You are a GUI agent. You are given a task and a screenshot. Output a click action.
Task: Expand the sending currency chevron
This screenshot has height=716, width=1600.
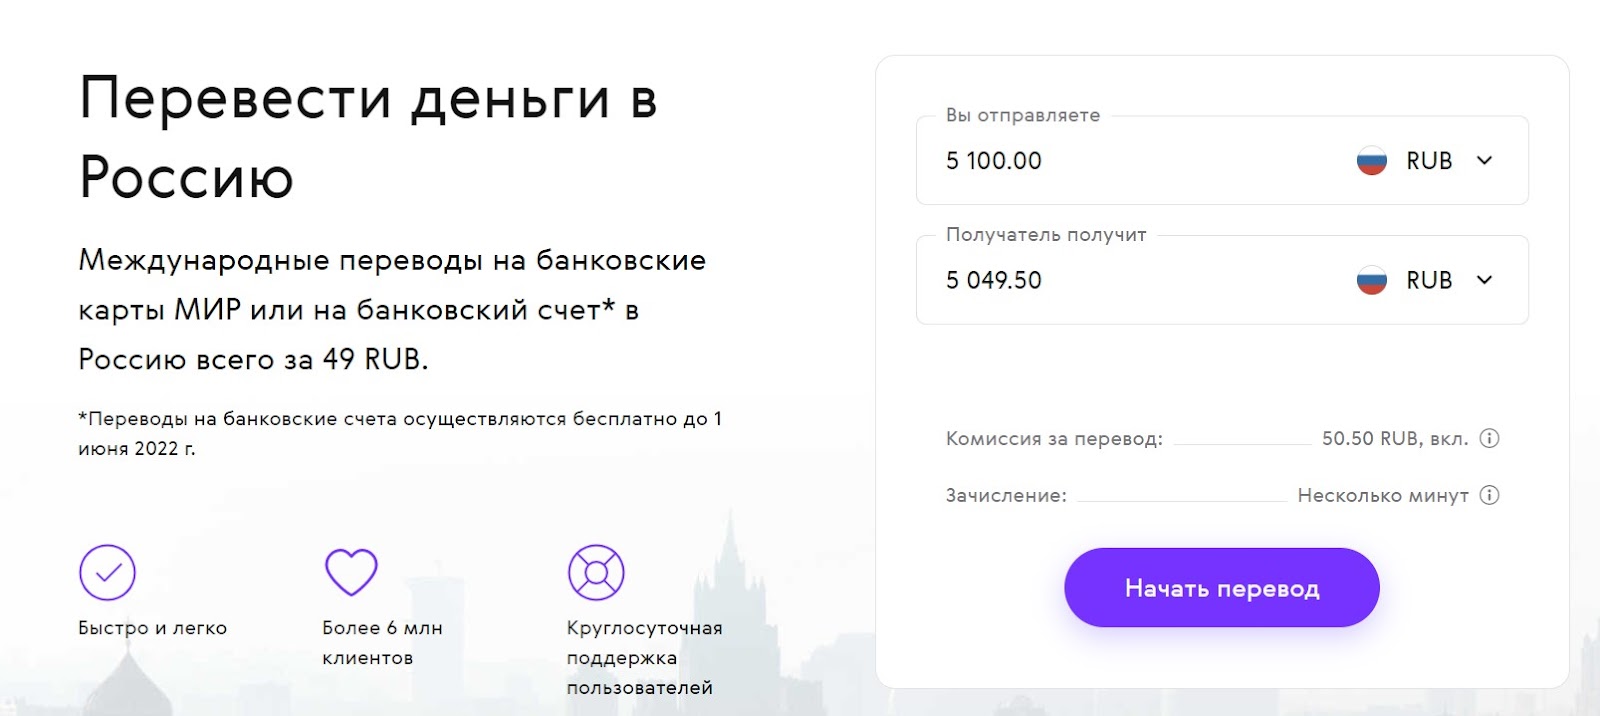pyautogui.click(x=1484, y=161)
